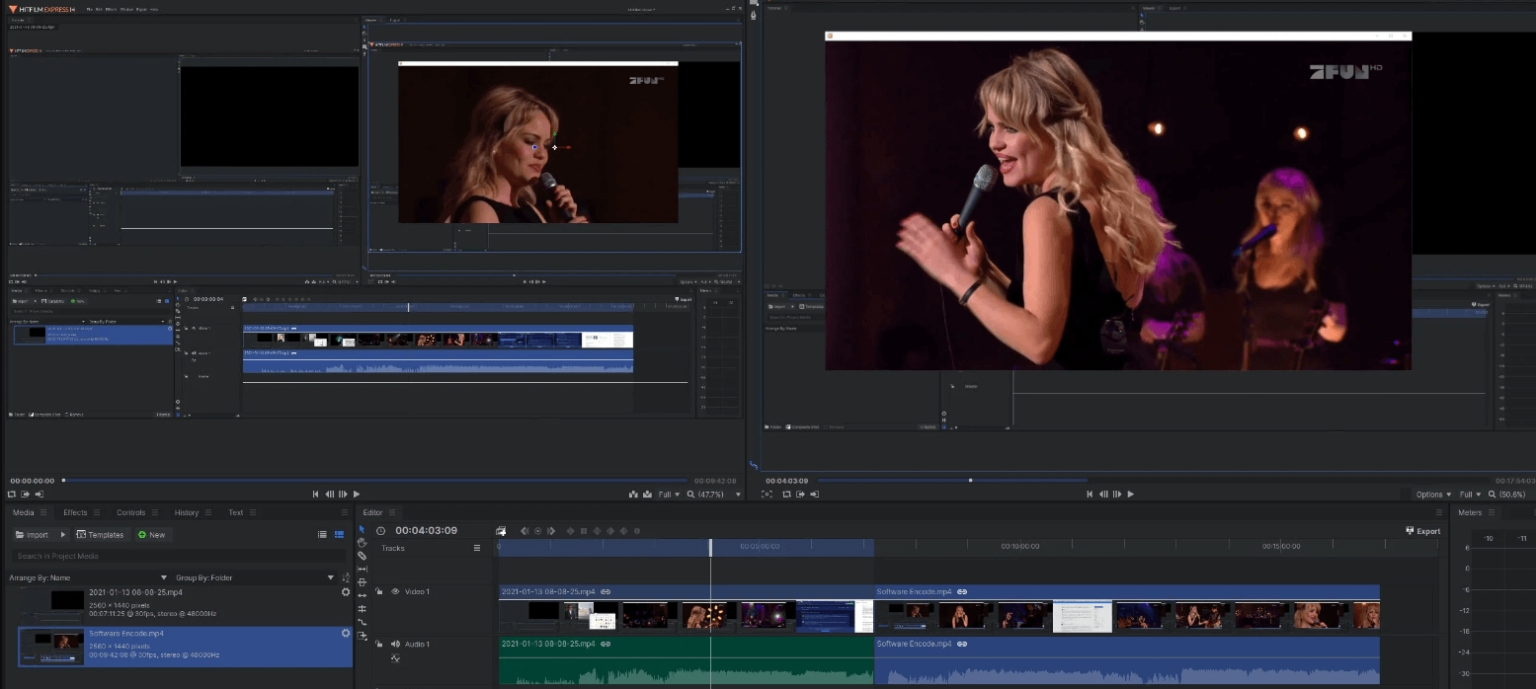
Task: Open the Viewer zoom (50.6%) dropdown
Action: pos(1506,494)
